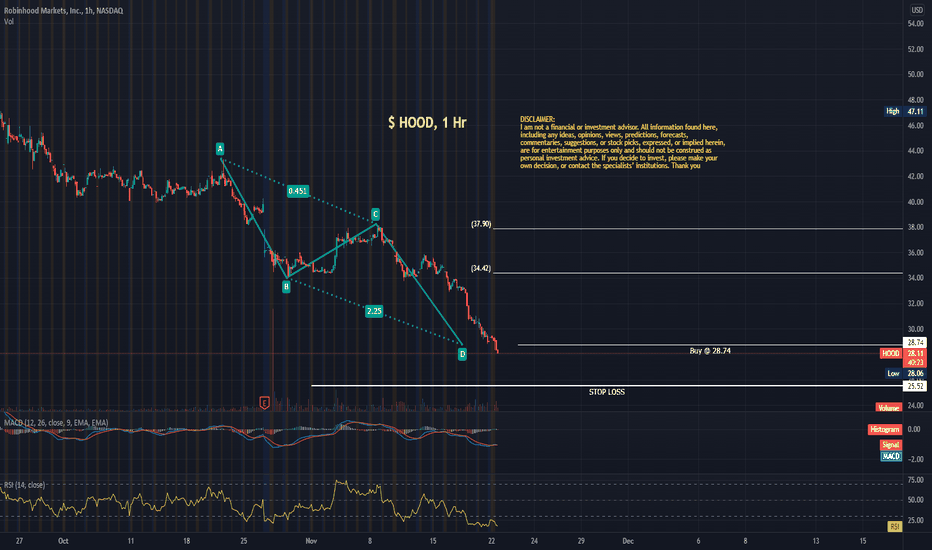Click the Histogram scale label
The width and height of the screenshot is (932, 550).
tap(884, 429)
